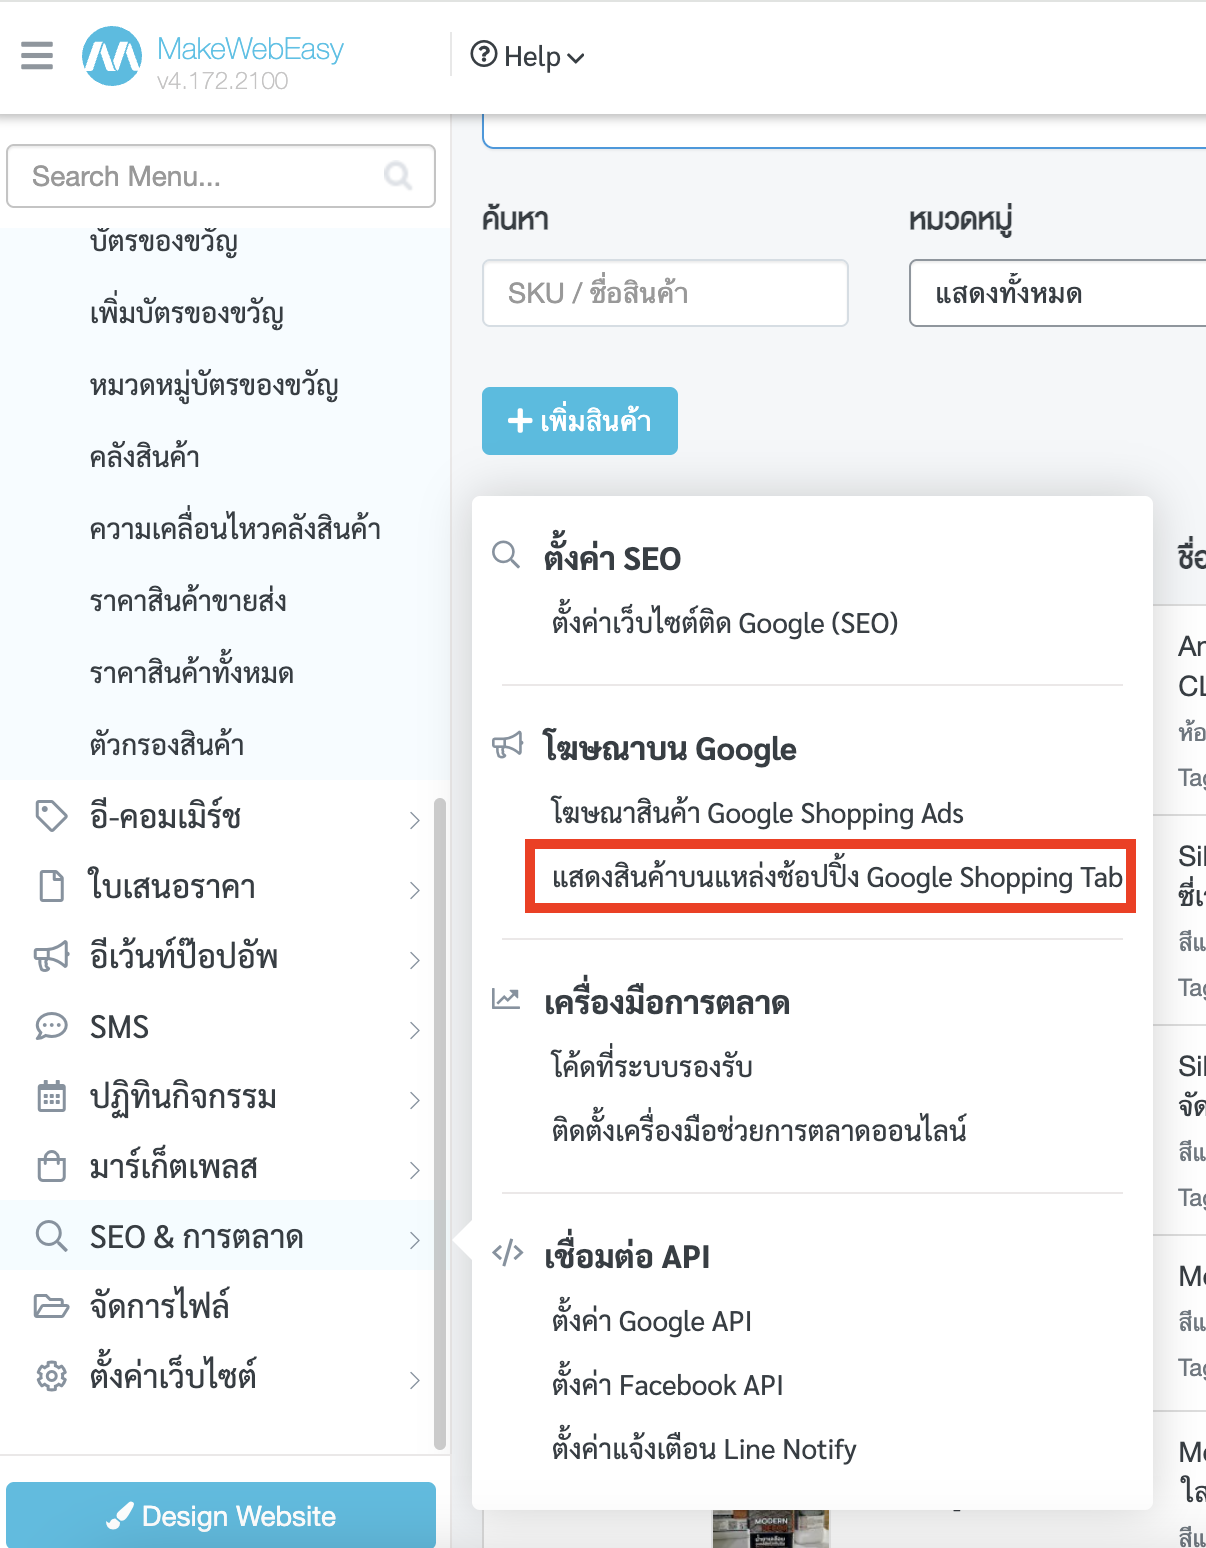Expand the อี-คอมเมิร์ซ chevron
Viewport: 1206px width, 1548px height.
point(415,820)
